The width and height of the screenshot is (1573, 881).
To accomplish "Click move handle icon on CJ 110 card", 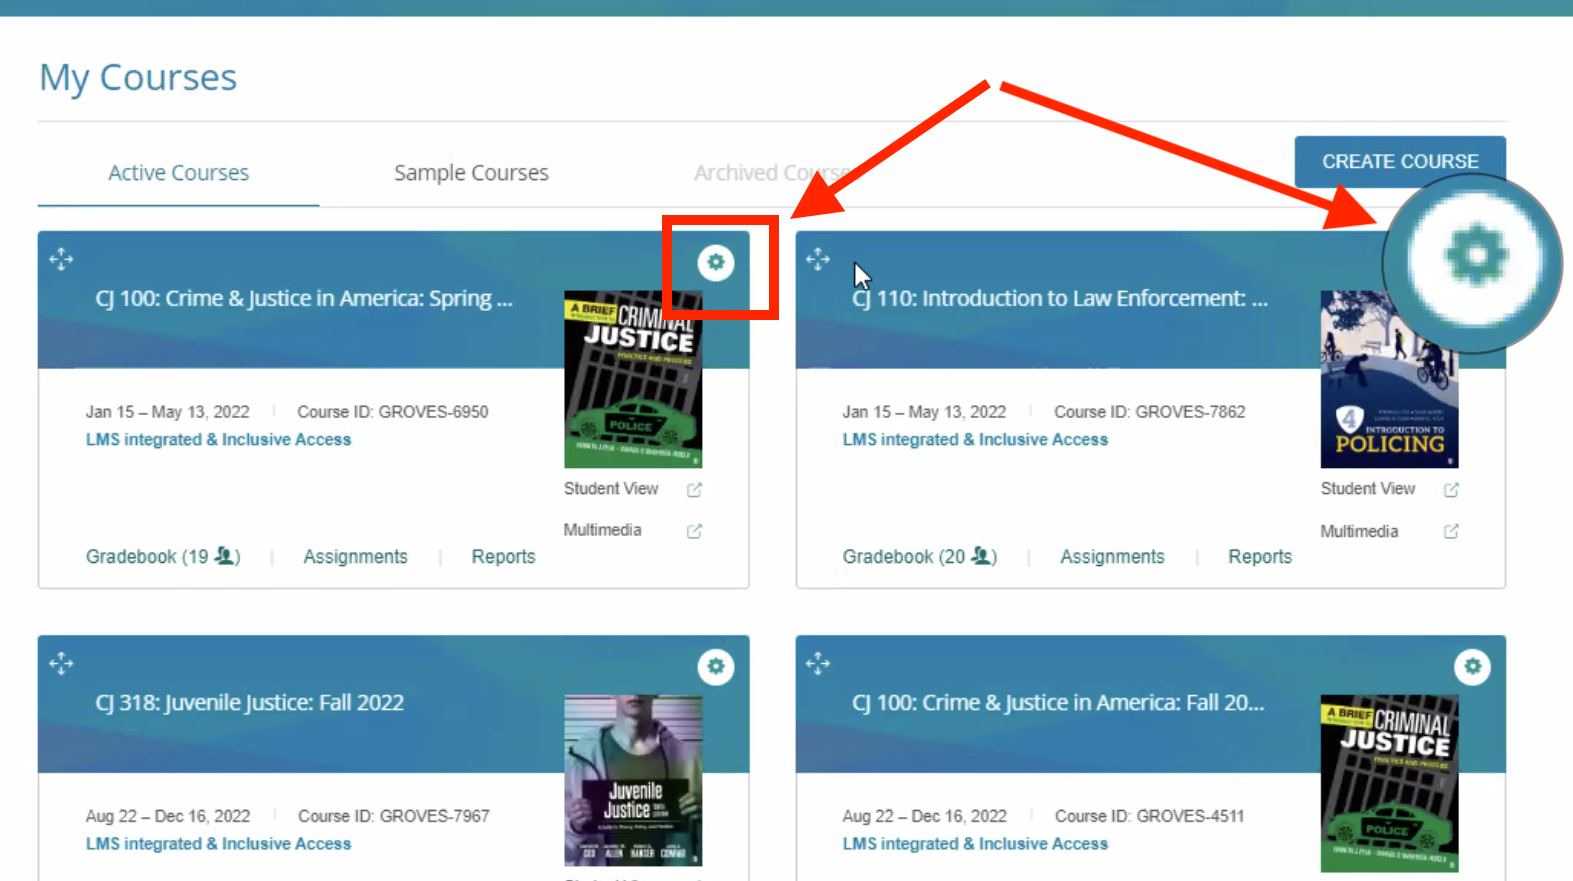I will tap(818, 259).
